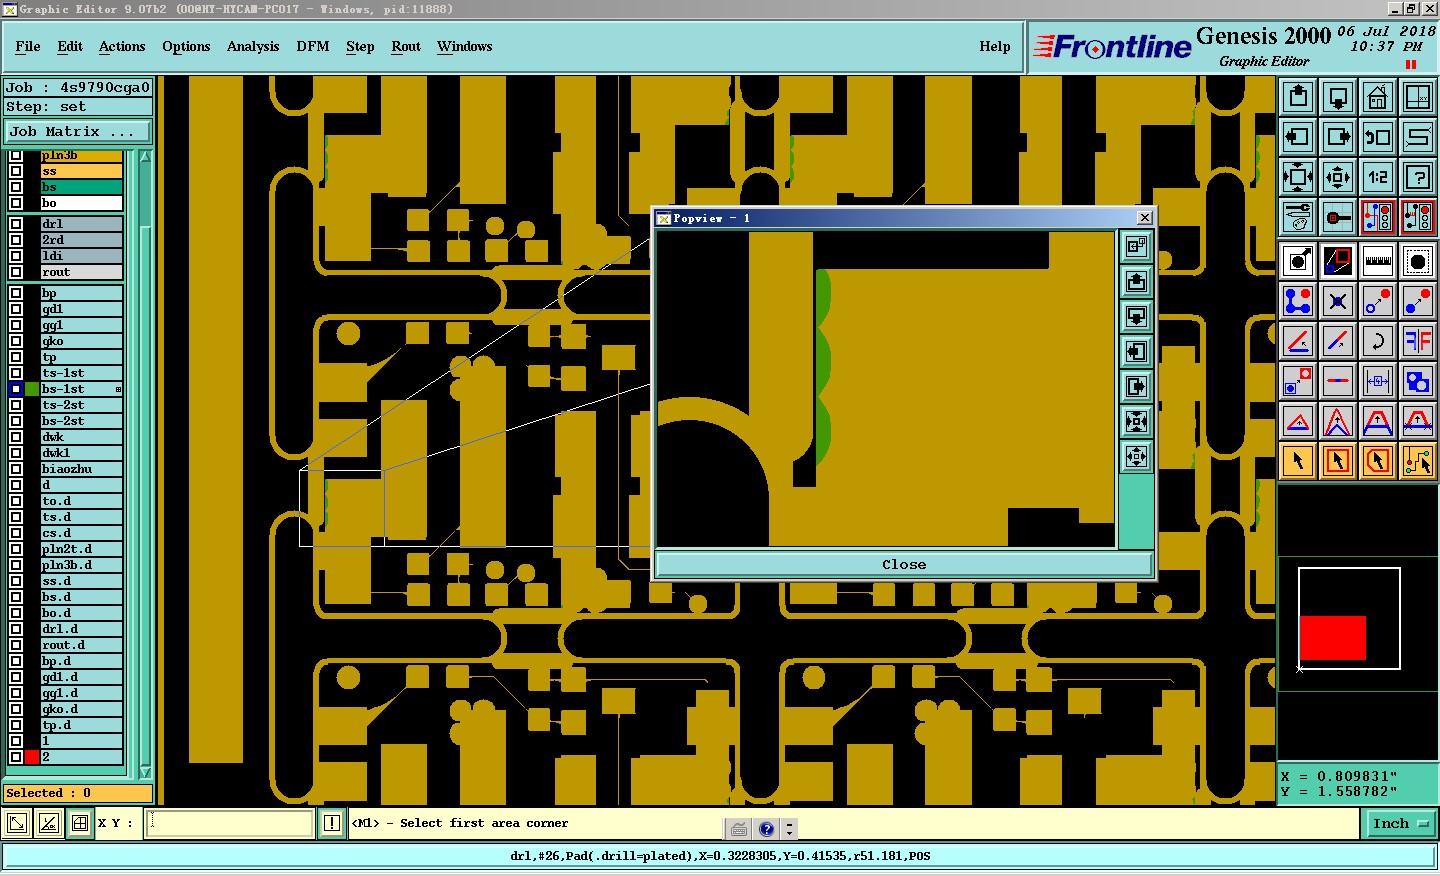1440x876 pixels.
Task: Choose the rotate curved arrow tool
Action: point(1377,341)
